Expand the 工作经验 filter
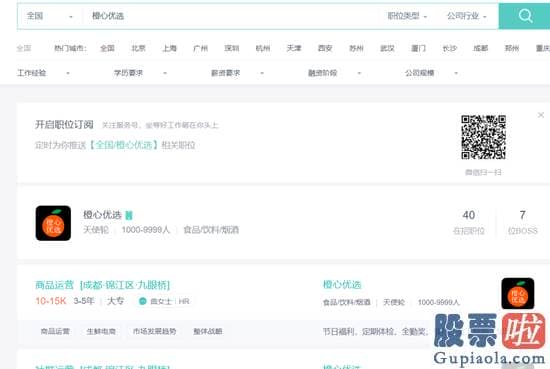 click(x=43, y=73)
